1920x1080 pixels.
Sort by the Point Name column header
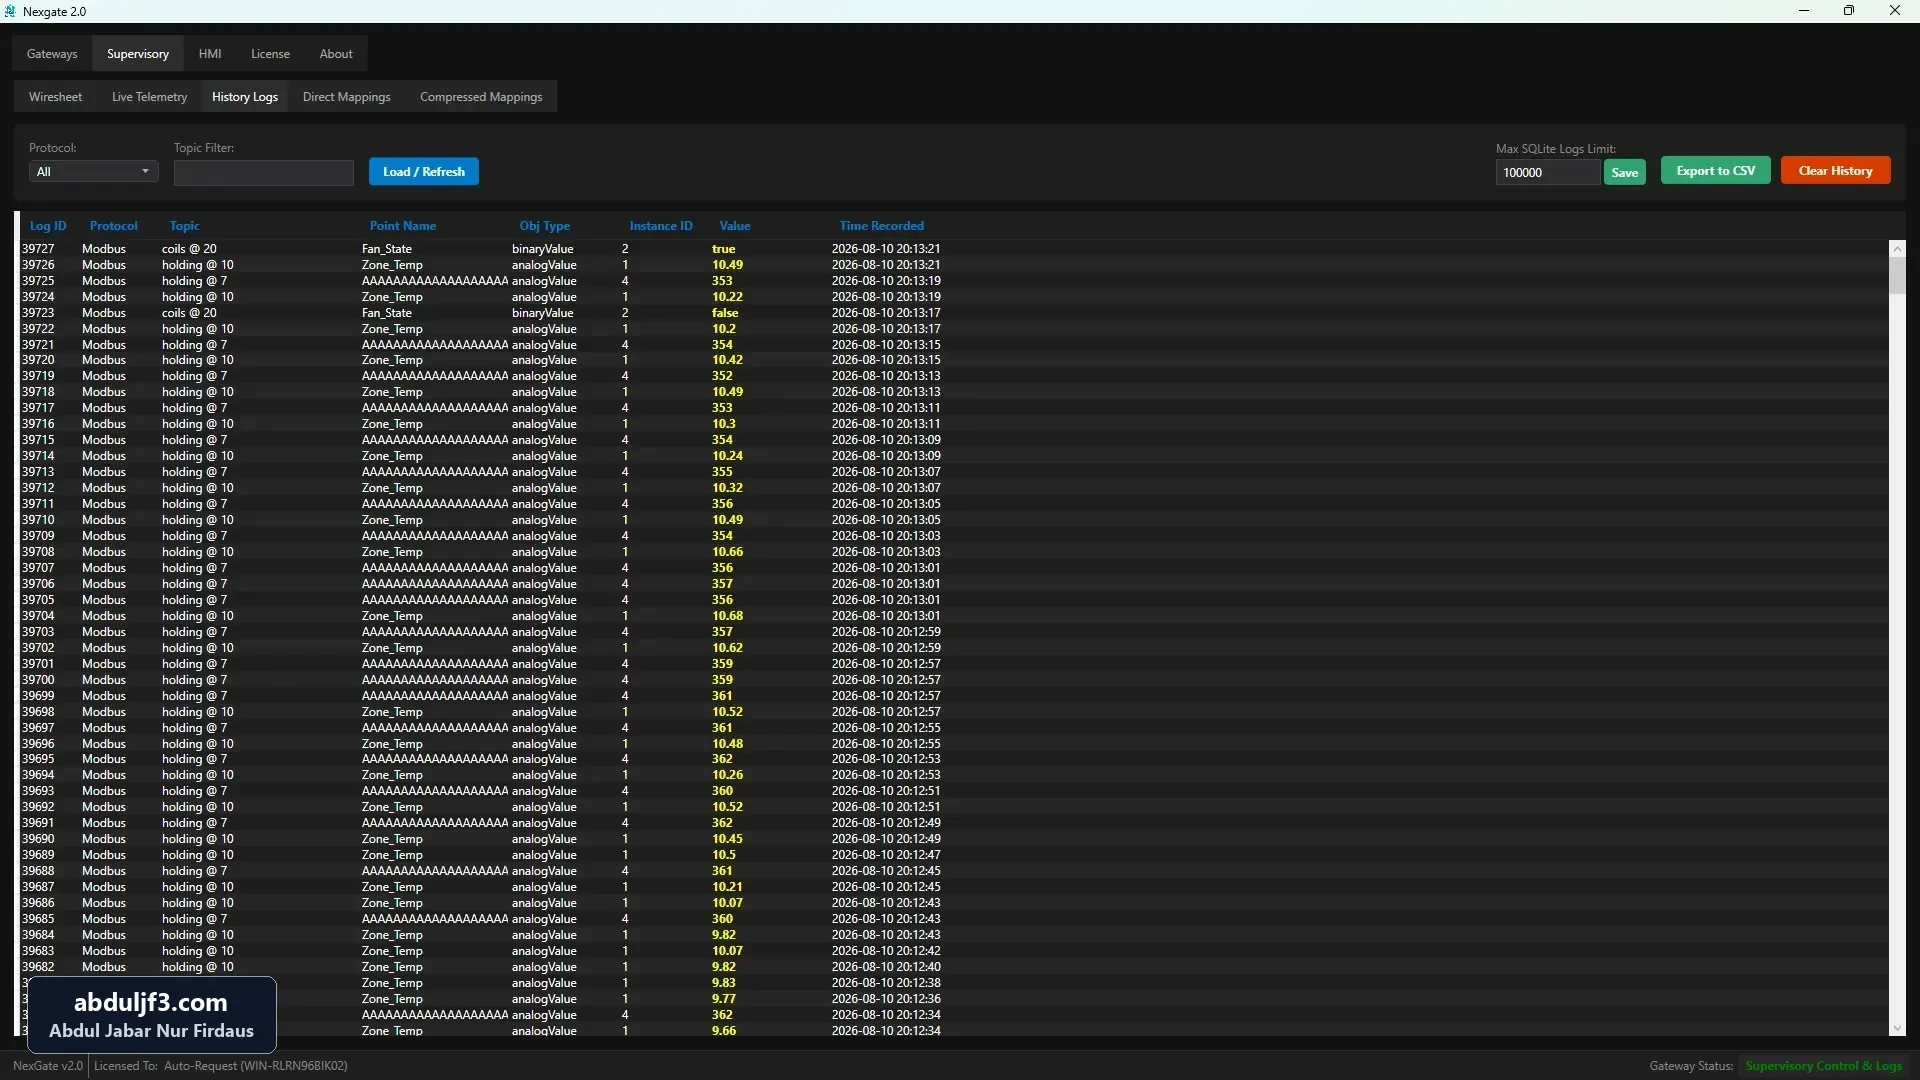(403, 226)
